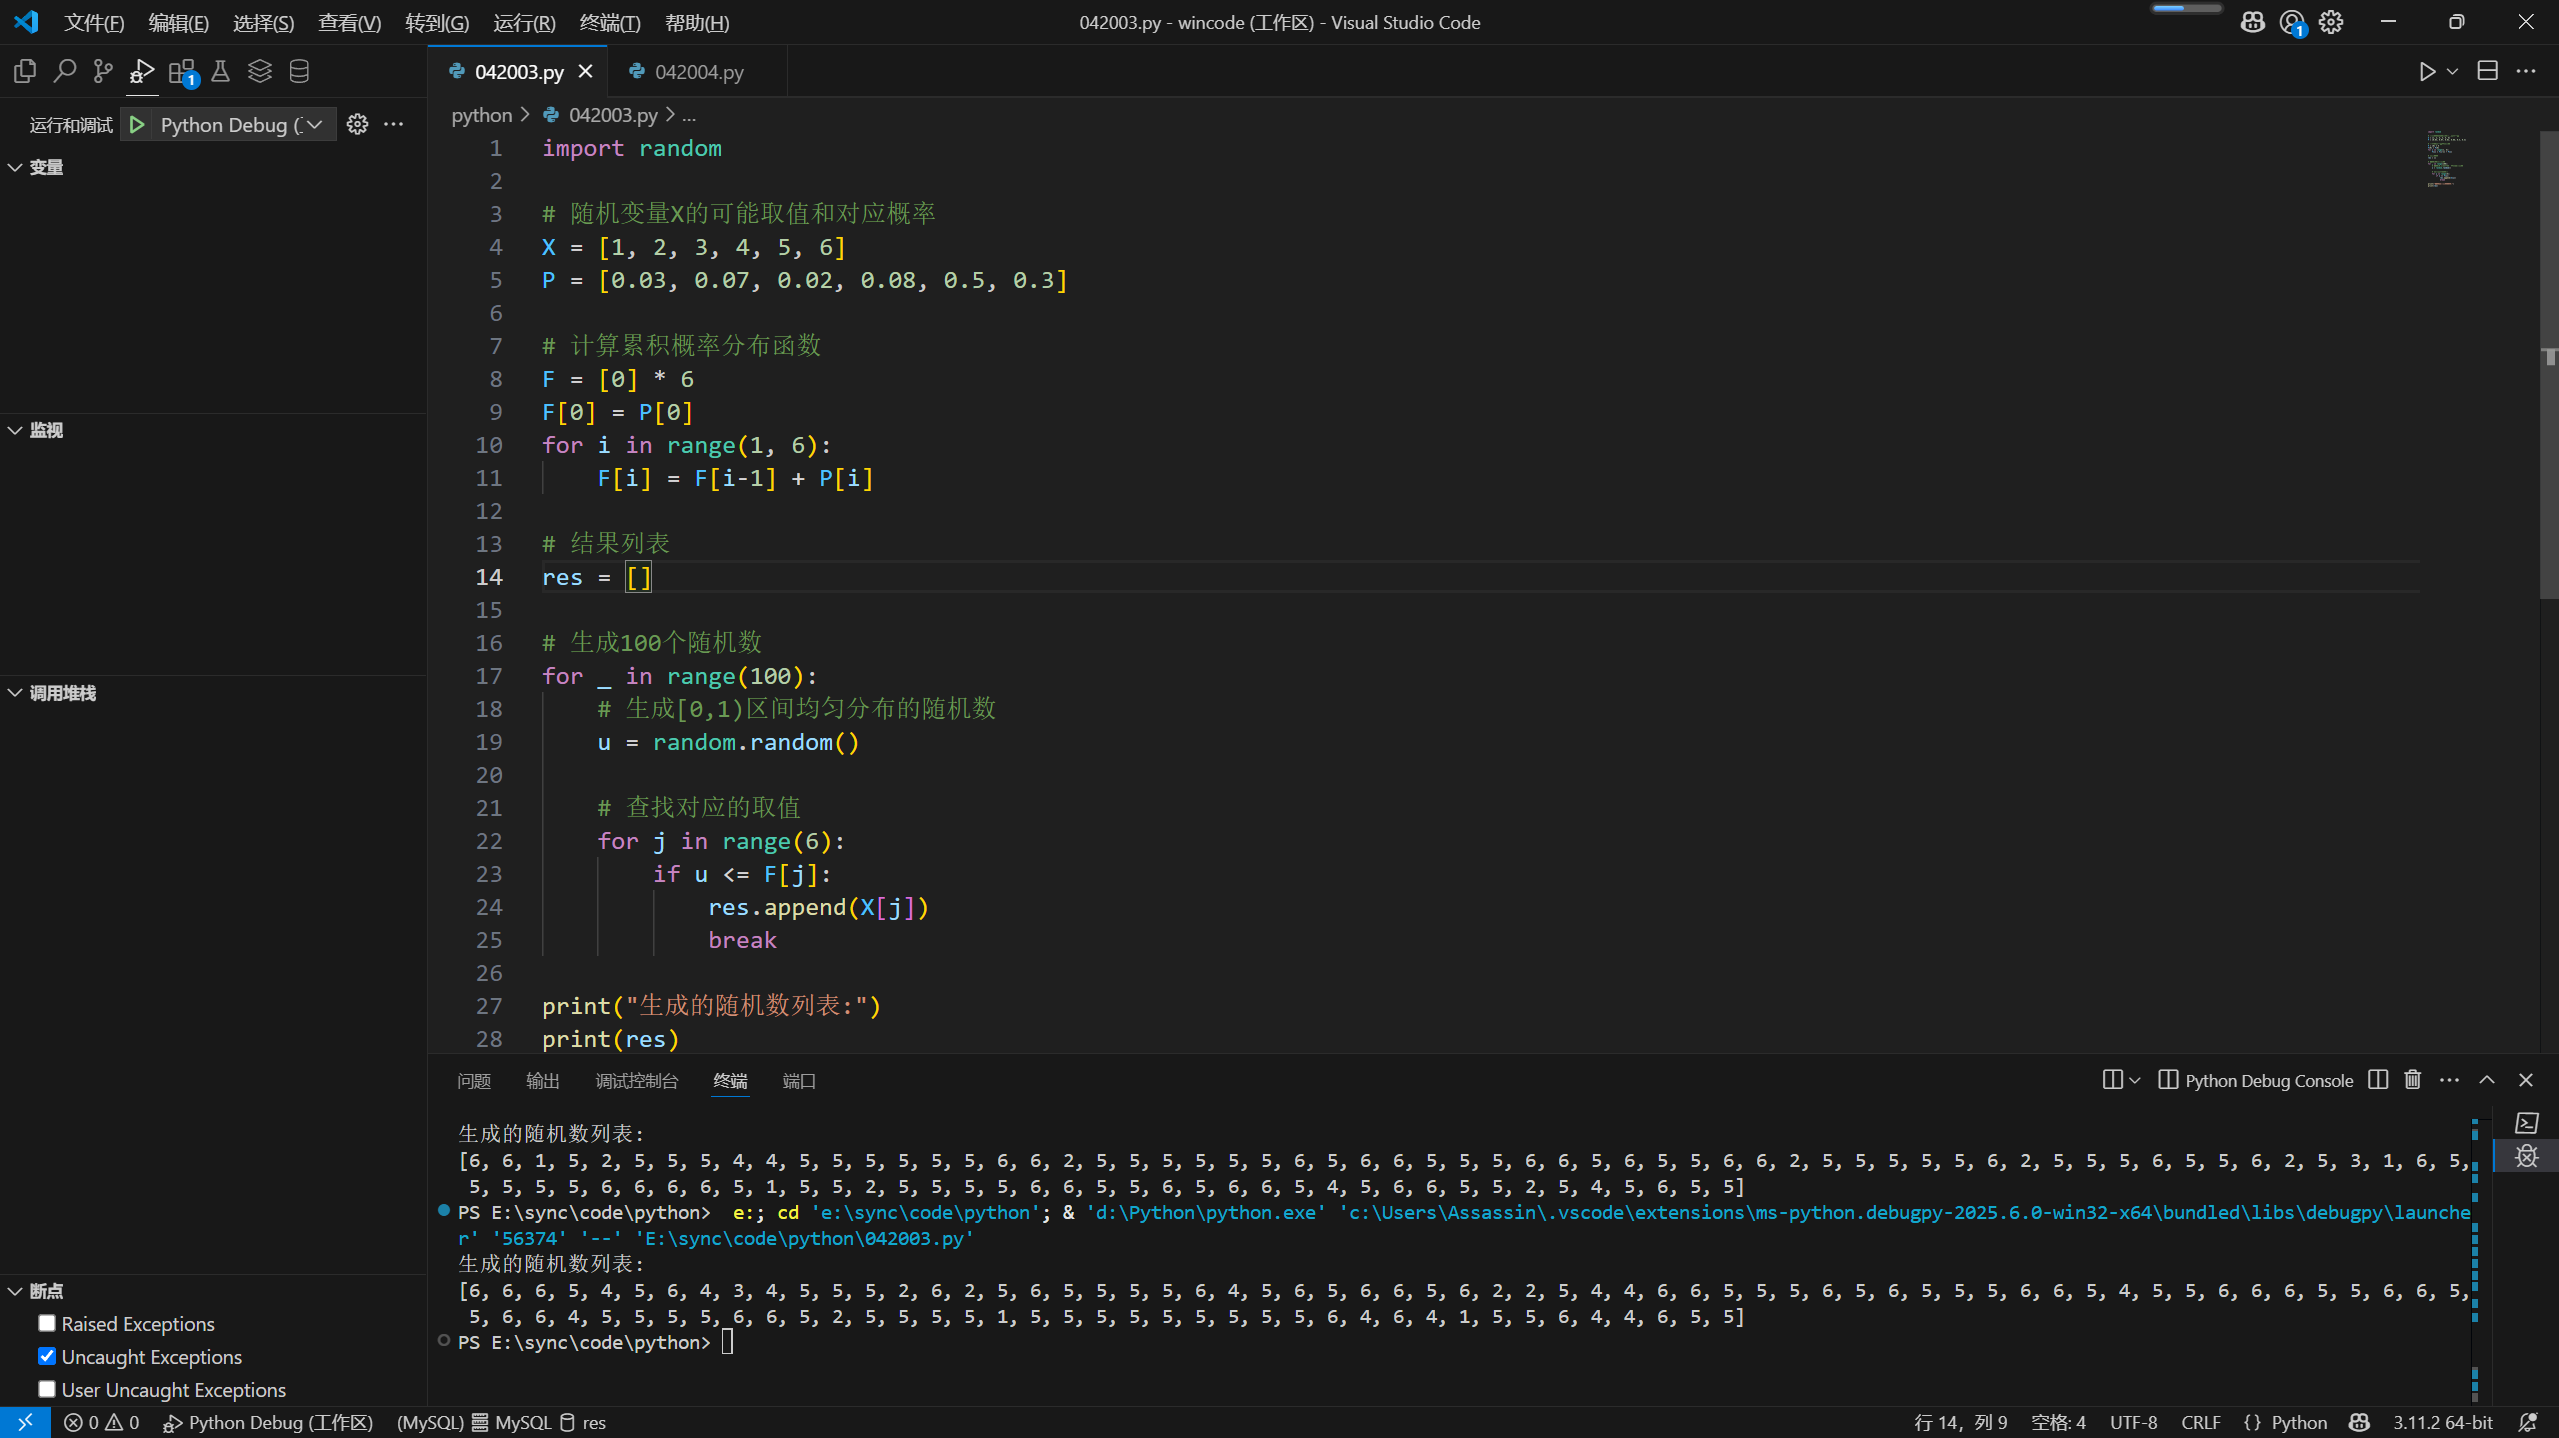Screen dimensions: 2559x1438
Task: Click the CRLF line ending indicator
Action: (x=2200, y=1422)
